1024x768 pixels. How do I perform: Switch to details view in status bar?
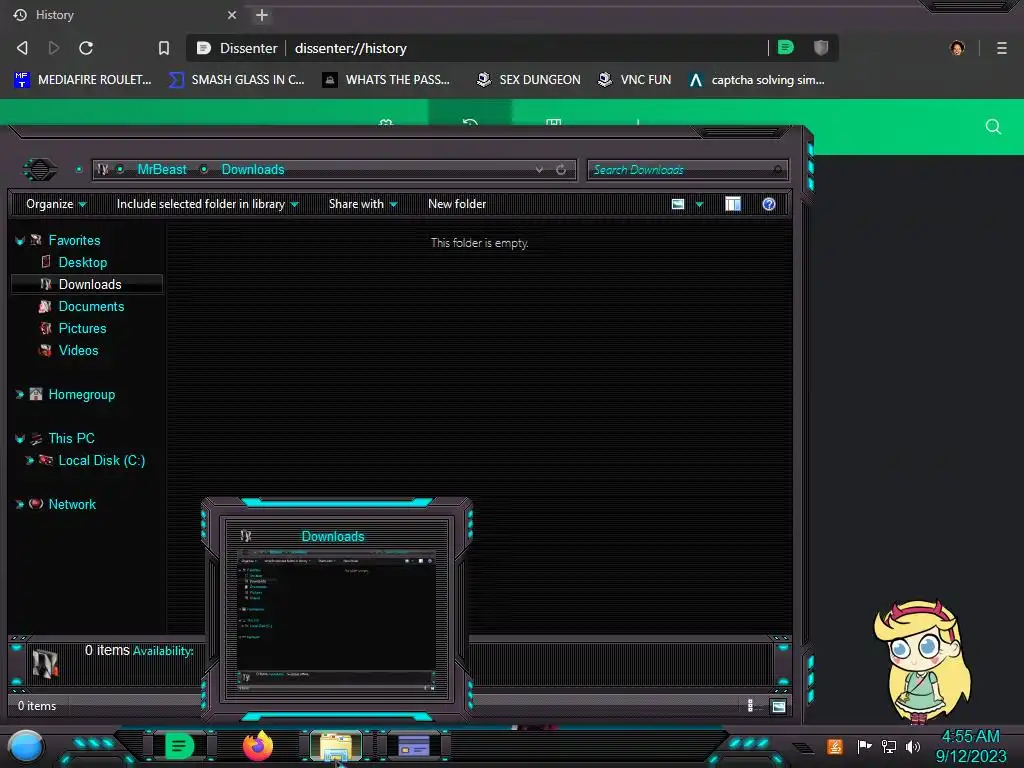click(750, 706)
